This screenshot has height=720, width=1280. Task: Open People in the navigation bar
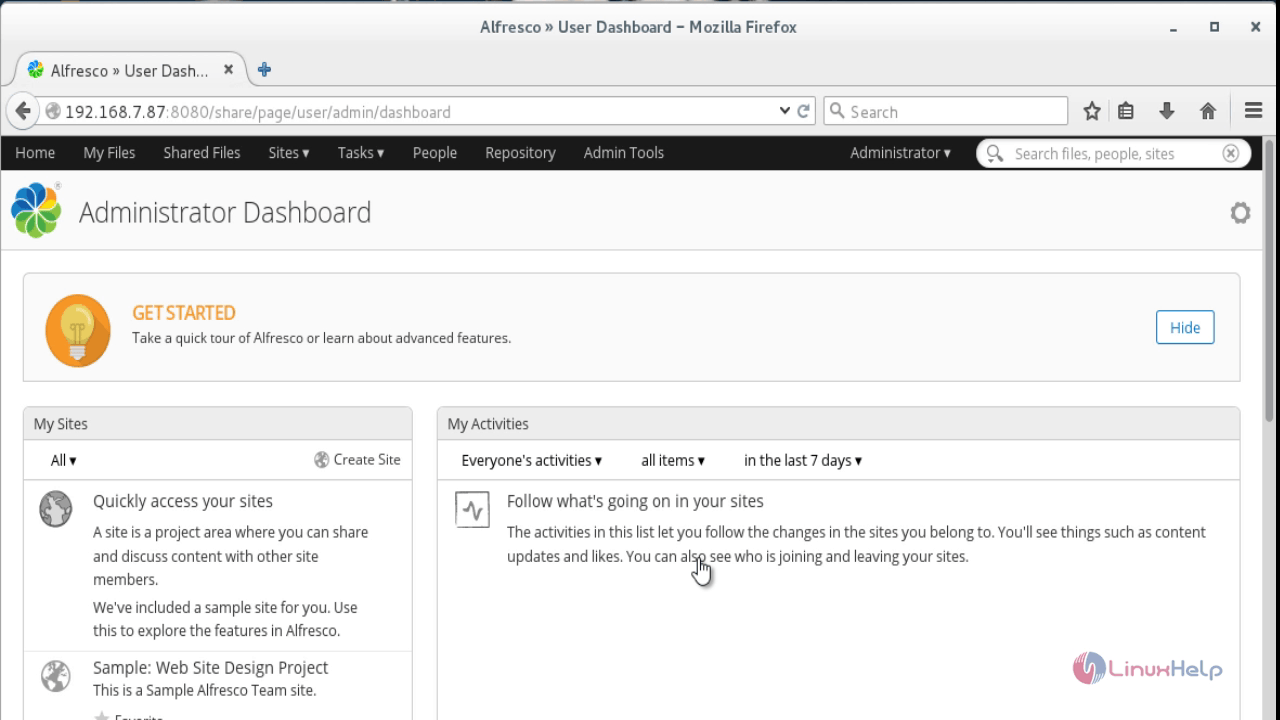(x=434, y=153)
